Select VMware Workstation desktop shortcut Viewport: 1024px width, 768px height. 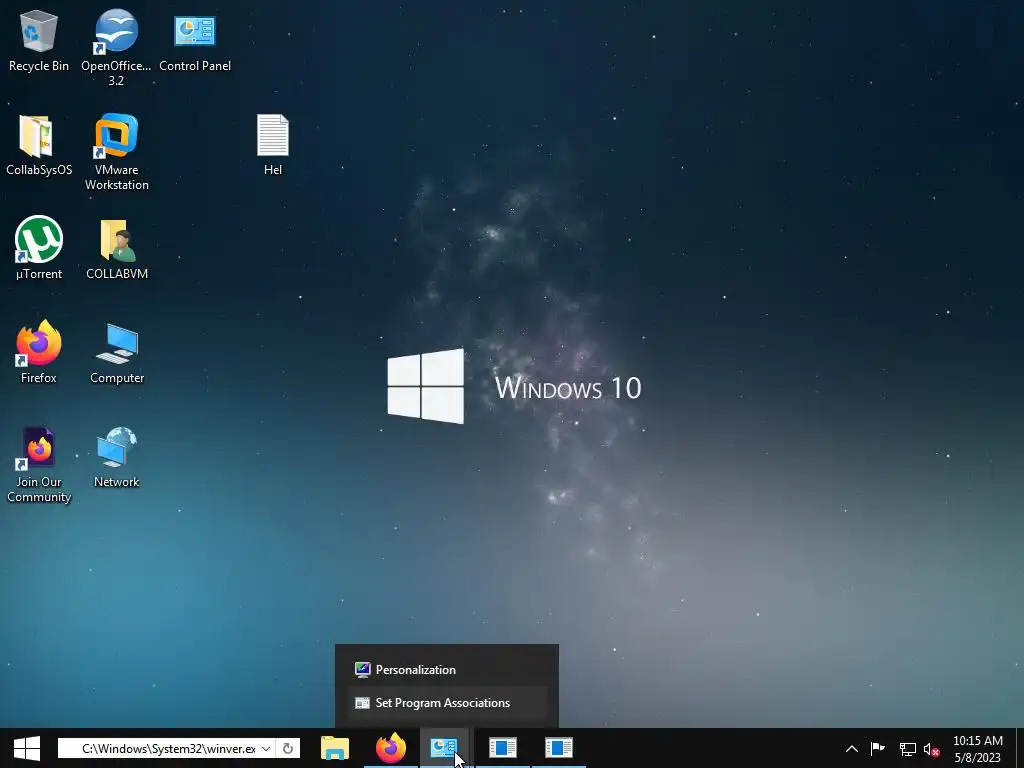(116, 152)
